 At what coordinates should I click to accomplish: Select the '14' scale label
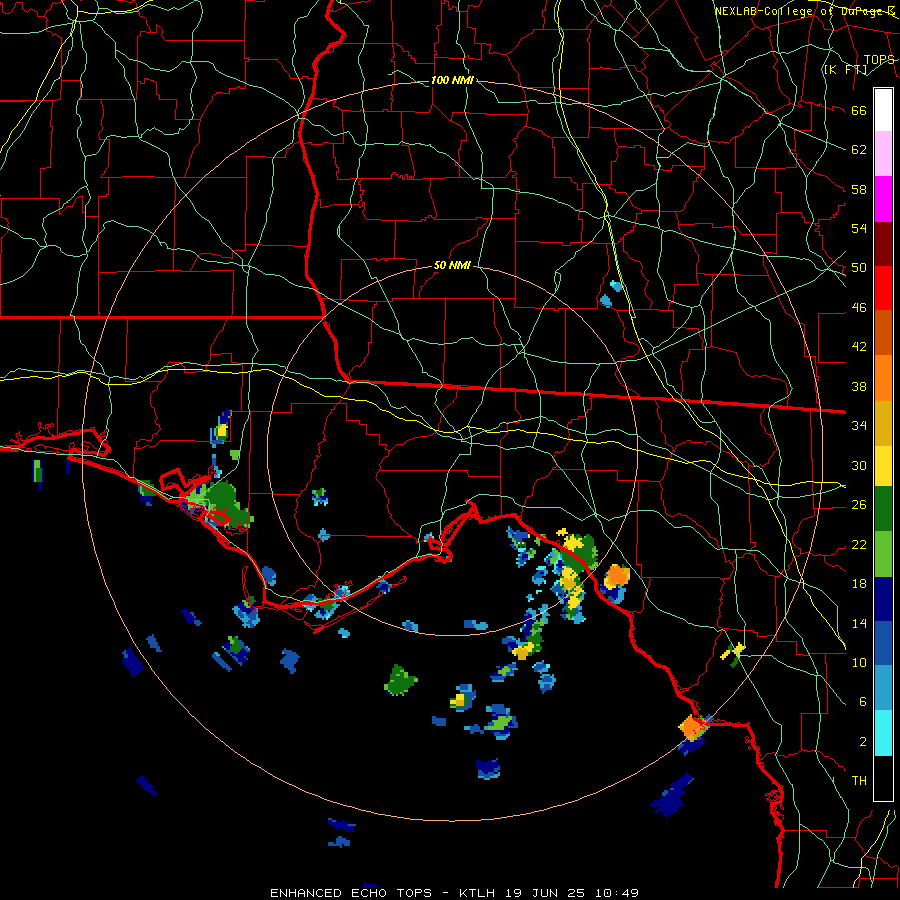click(859, 623)
